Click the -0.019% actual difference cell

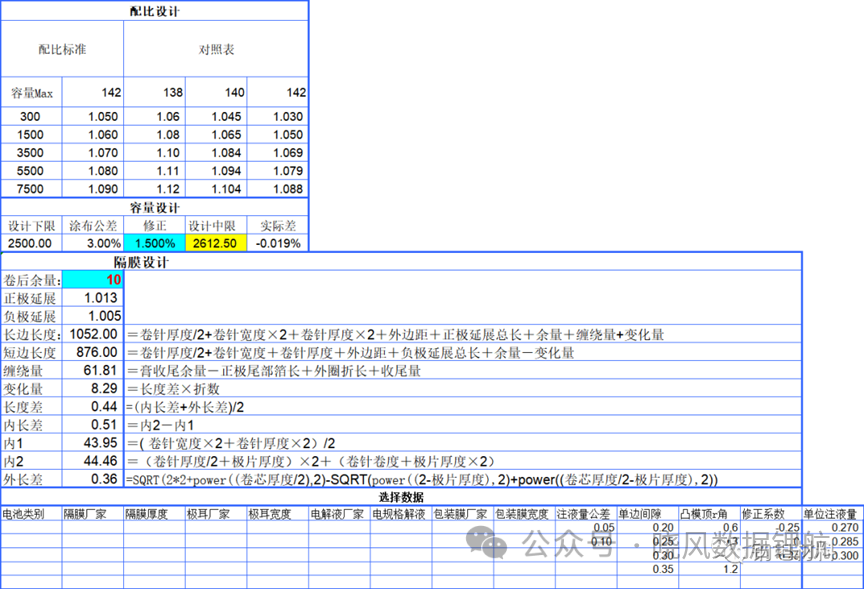[x=278, y=243]
